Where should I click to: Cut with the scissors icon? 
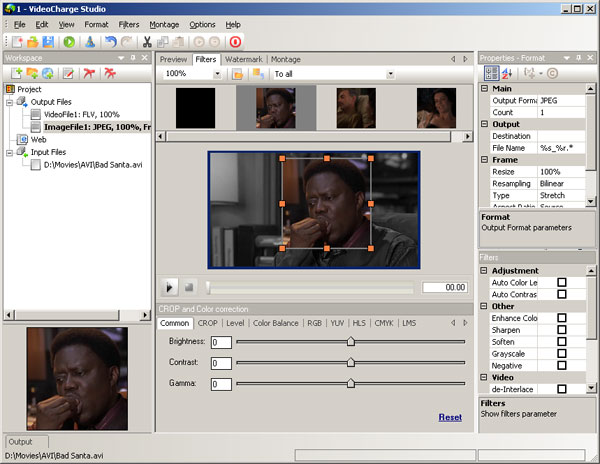coord(147,42)
